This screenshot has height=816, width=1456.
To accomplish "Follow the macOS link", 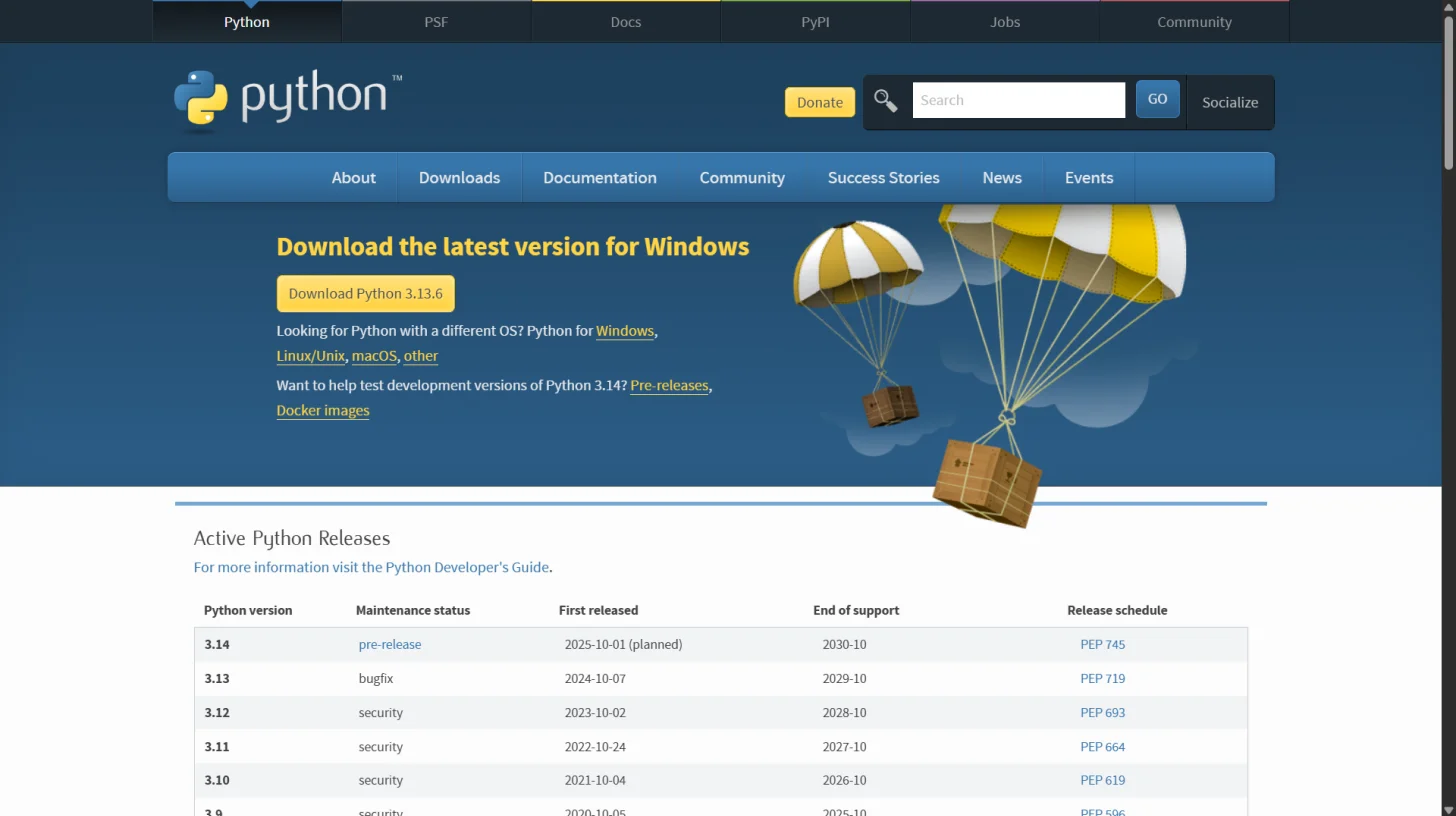I will click(374, 356).
